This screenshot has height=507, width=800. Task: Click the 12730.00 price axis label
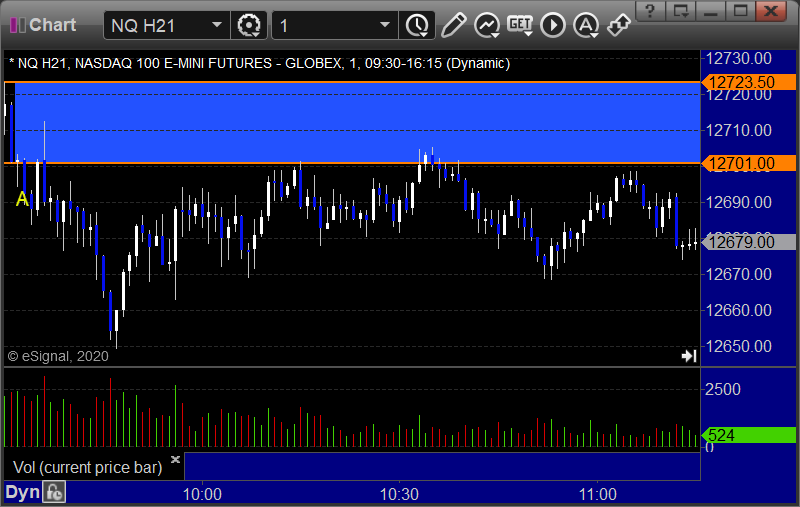(738, 58)
